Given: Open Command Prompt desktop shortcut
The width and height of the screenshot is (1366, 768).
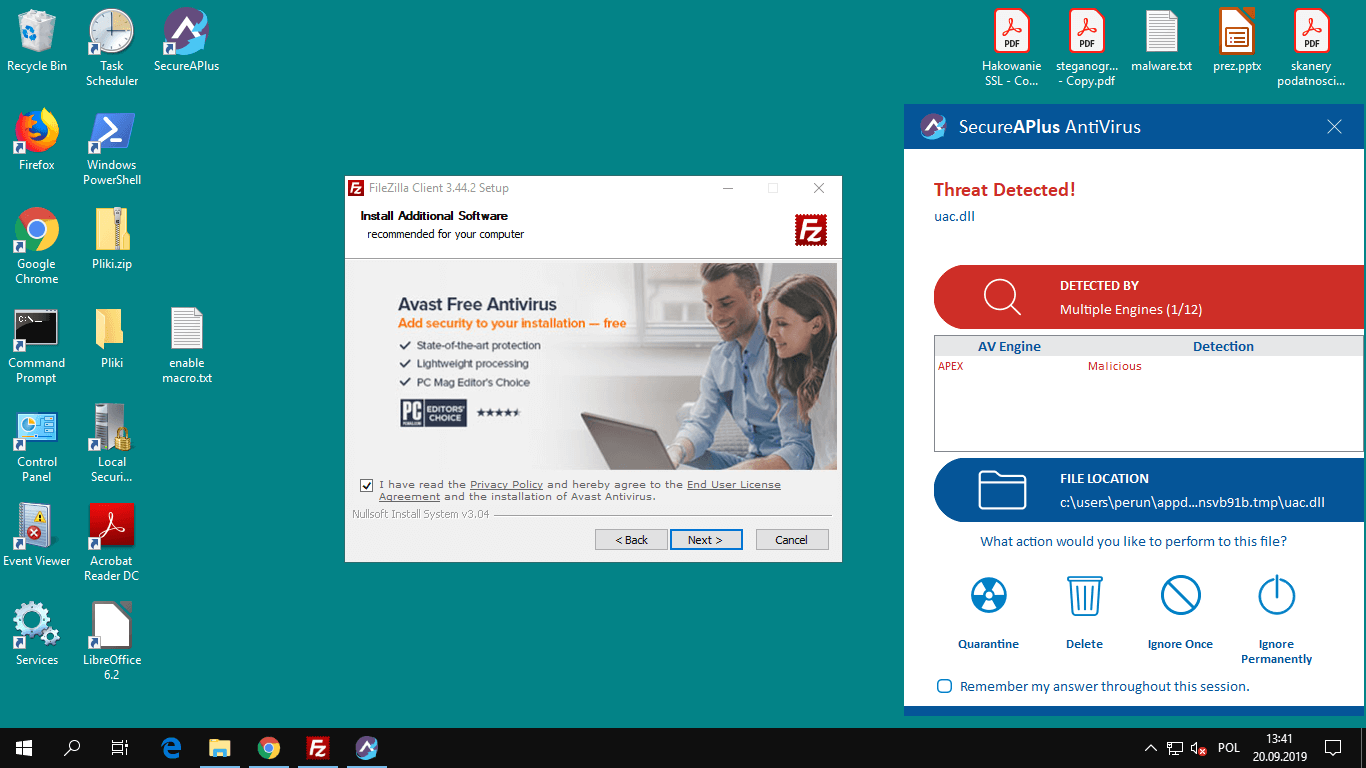Looking at the screenshot, I should tap(37, 345).
